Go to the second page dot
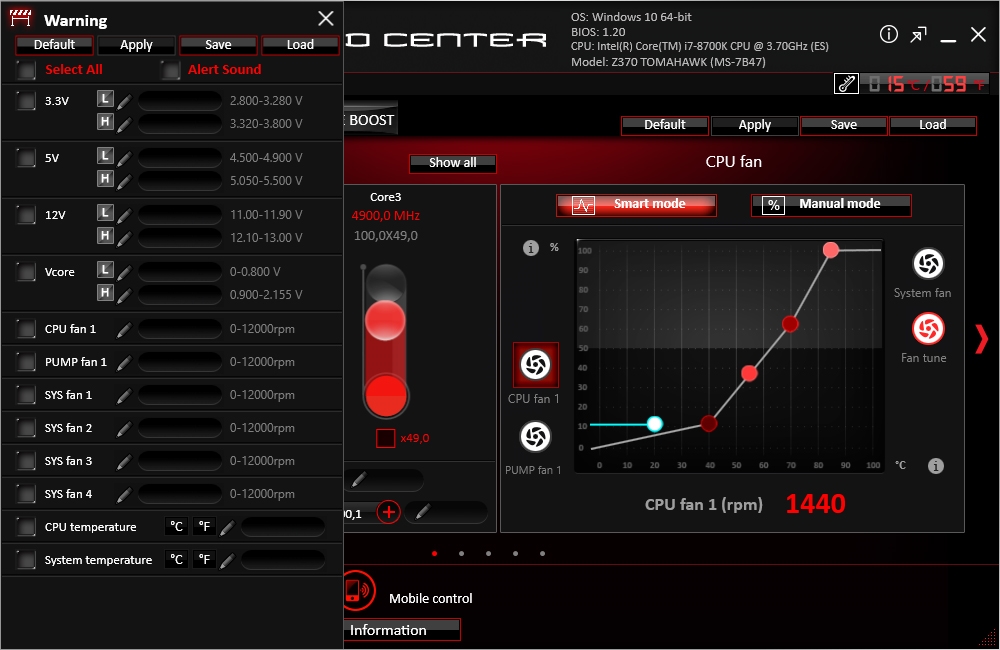The image size is (1000, 650). coord(461,554)
